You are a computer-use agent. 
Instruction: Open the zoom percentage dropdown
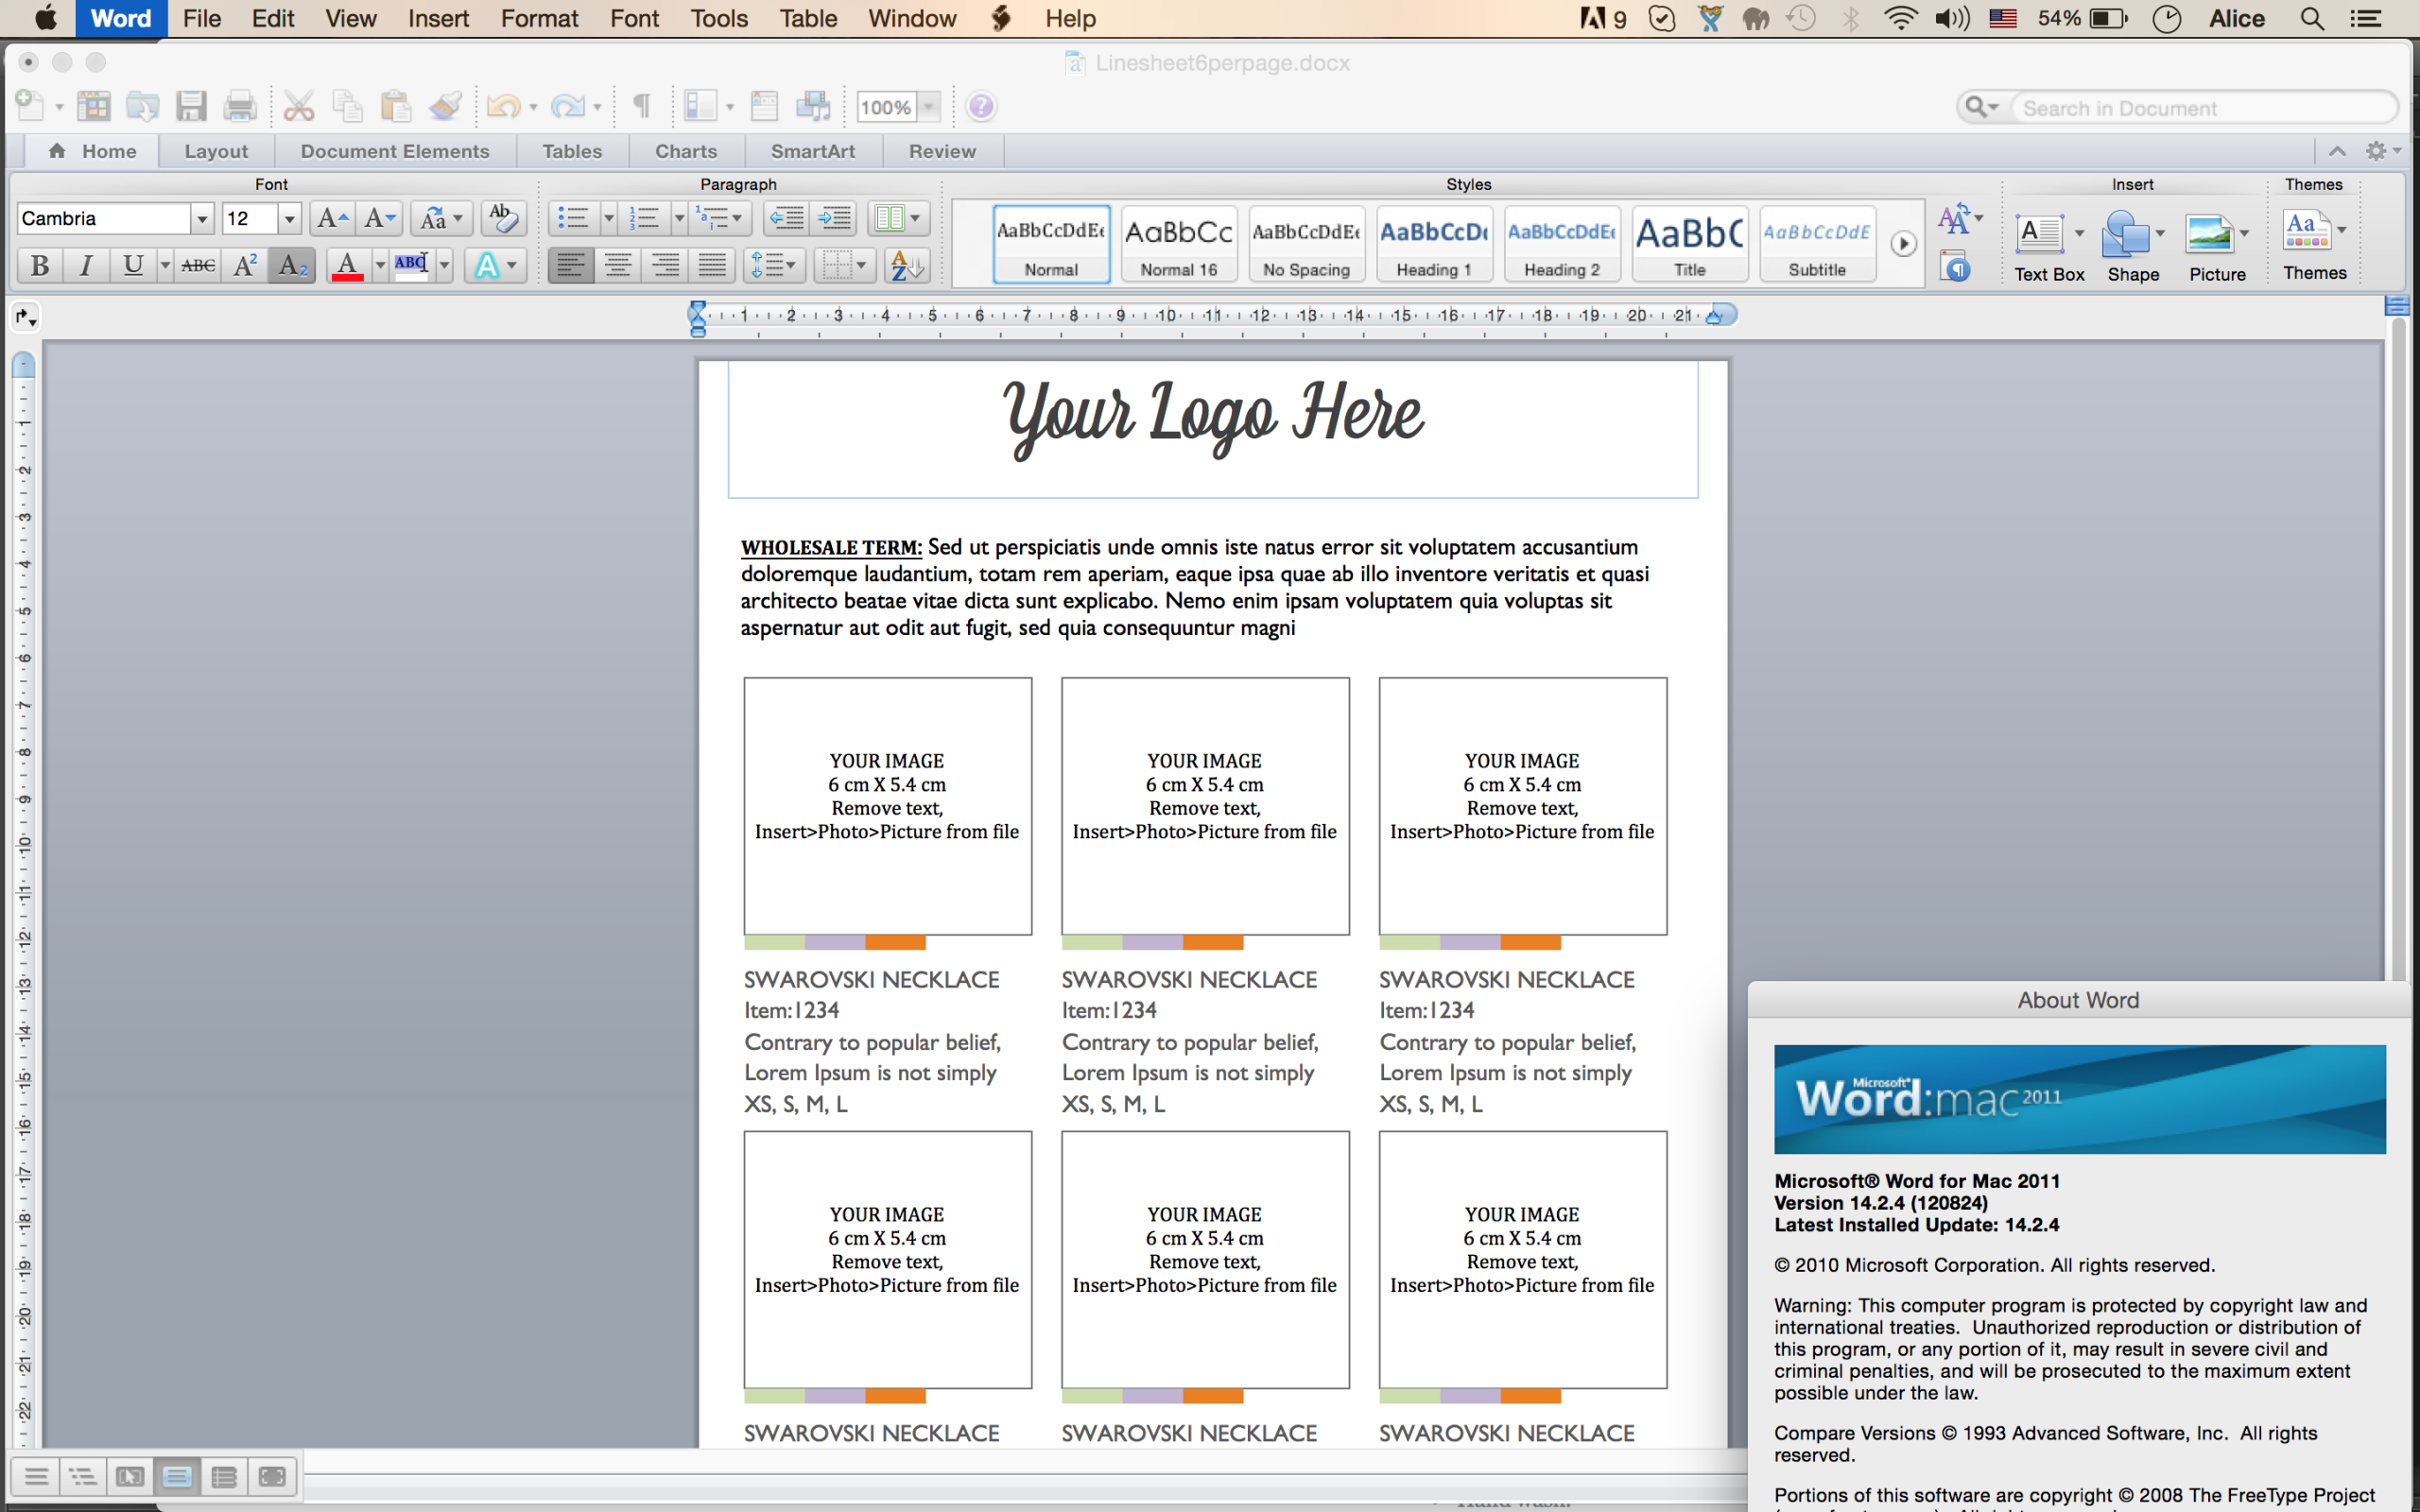(x=929, y=107)
